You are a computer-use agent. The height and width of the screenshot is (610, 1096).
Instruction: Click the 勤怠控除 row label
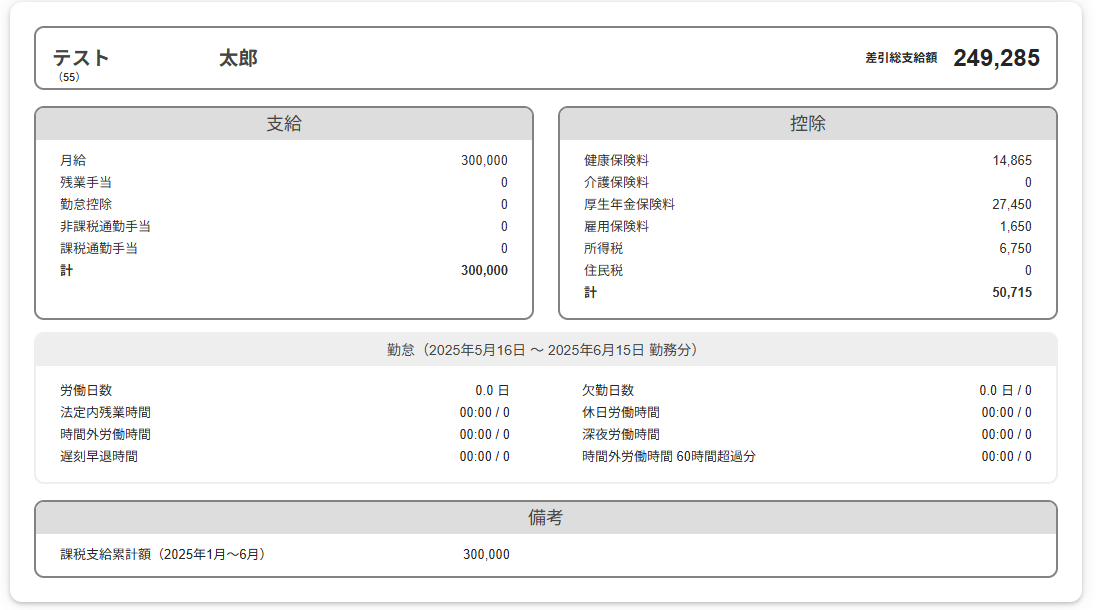tap(86, 205)
